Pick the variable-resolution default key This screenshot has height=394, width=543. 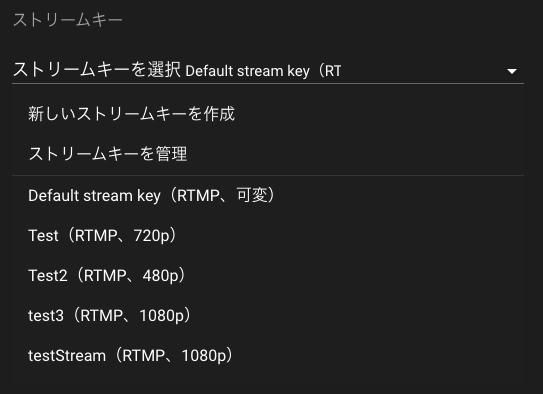(x=268, y=196)
